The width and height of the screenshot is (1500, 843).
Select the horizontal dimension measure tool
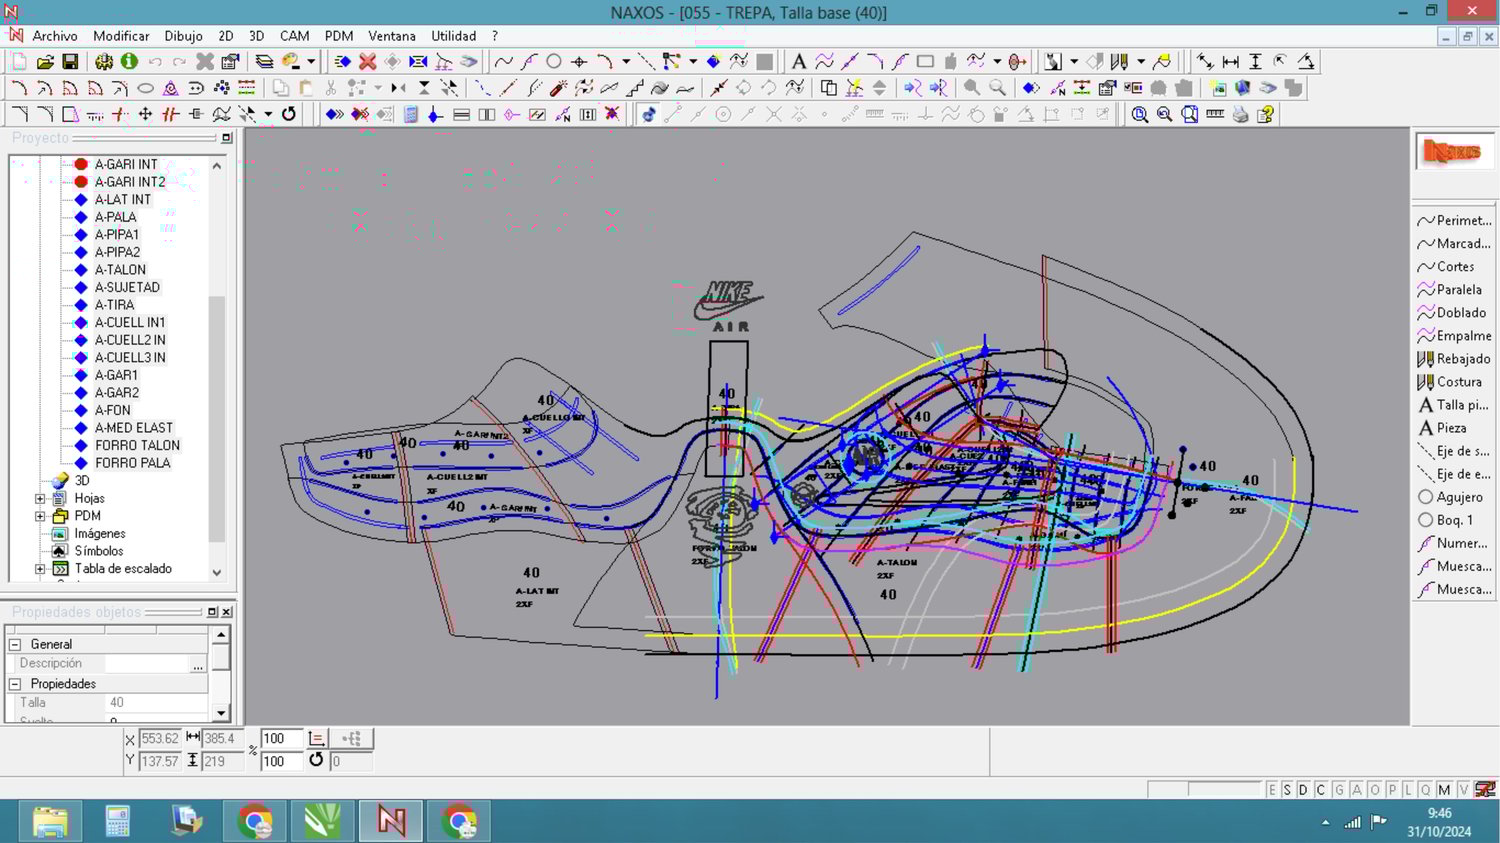[x=1230, y=62]
